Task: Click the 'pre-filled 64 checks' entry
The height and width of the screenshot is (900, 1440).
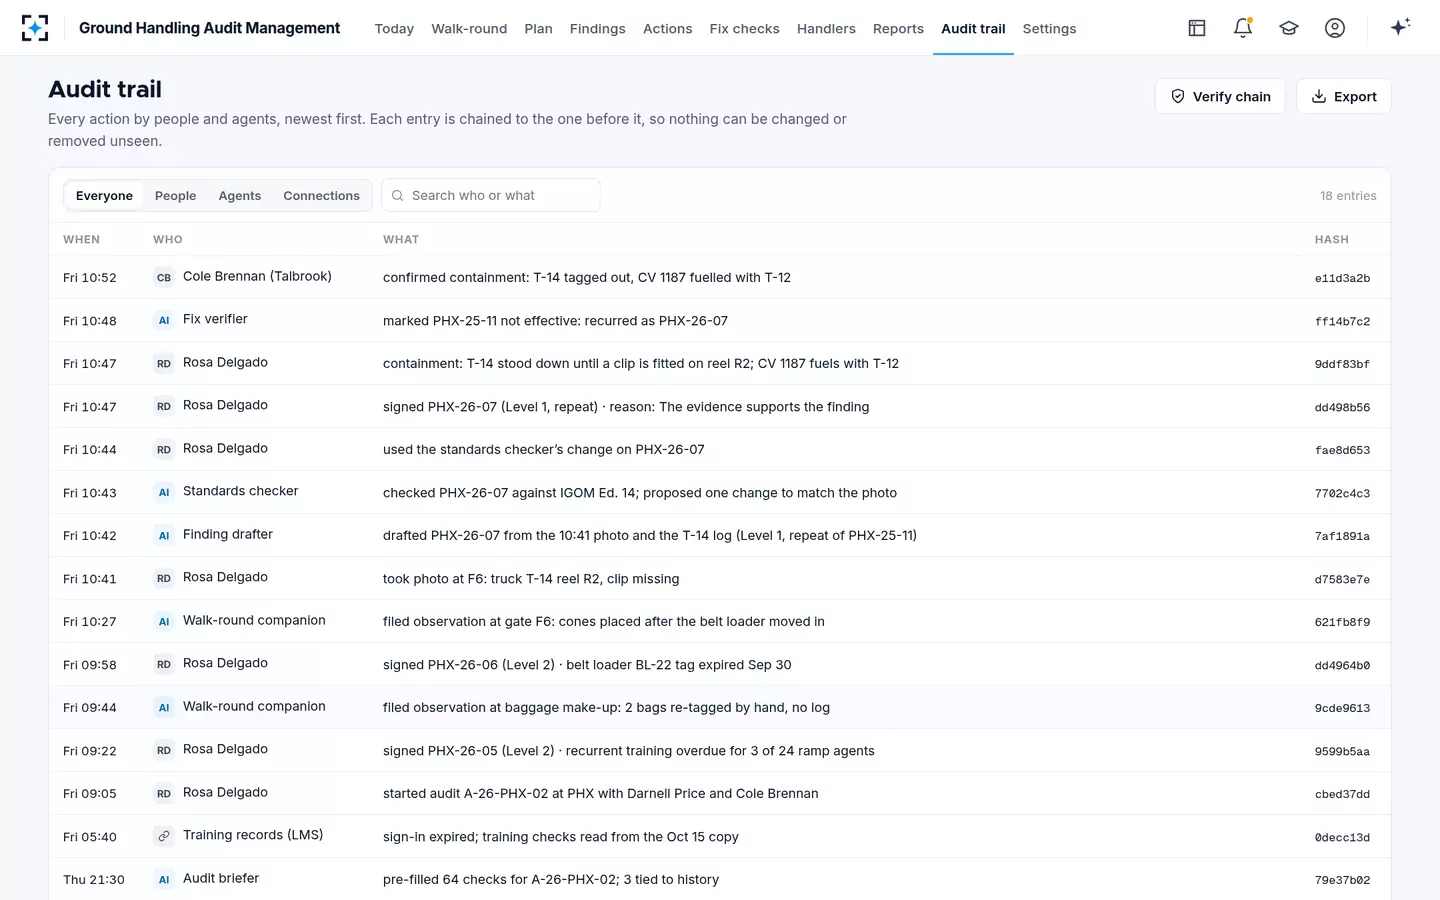Action: [720, 879]
